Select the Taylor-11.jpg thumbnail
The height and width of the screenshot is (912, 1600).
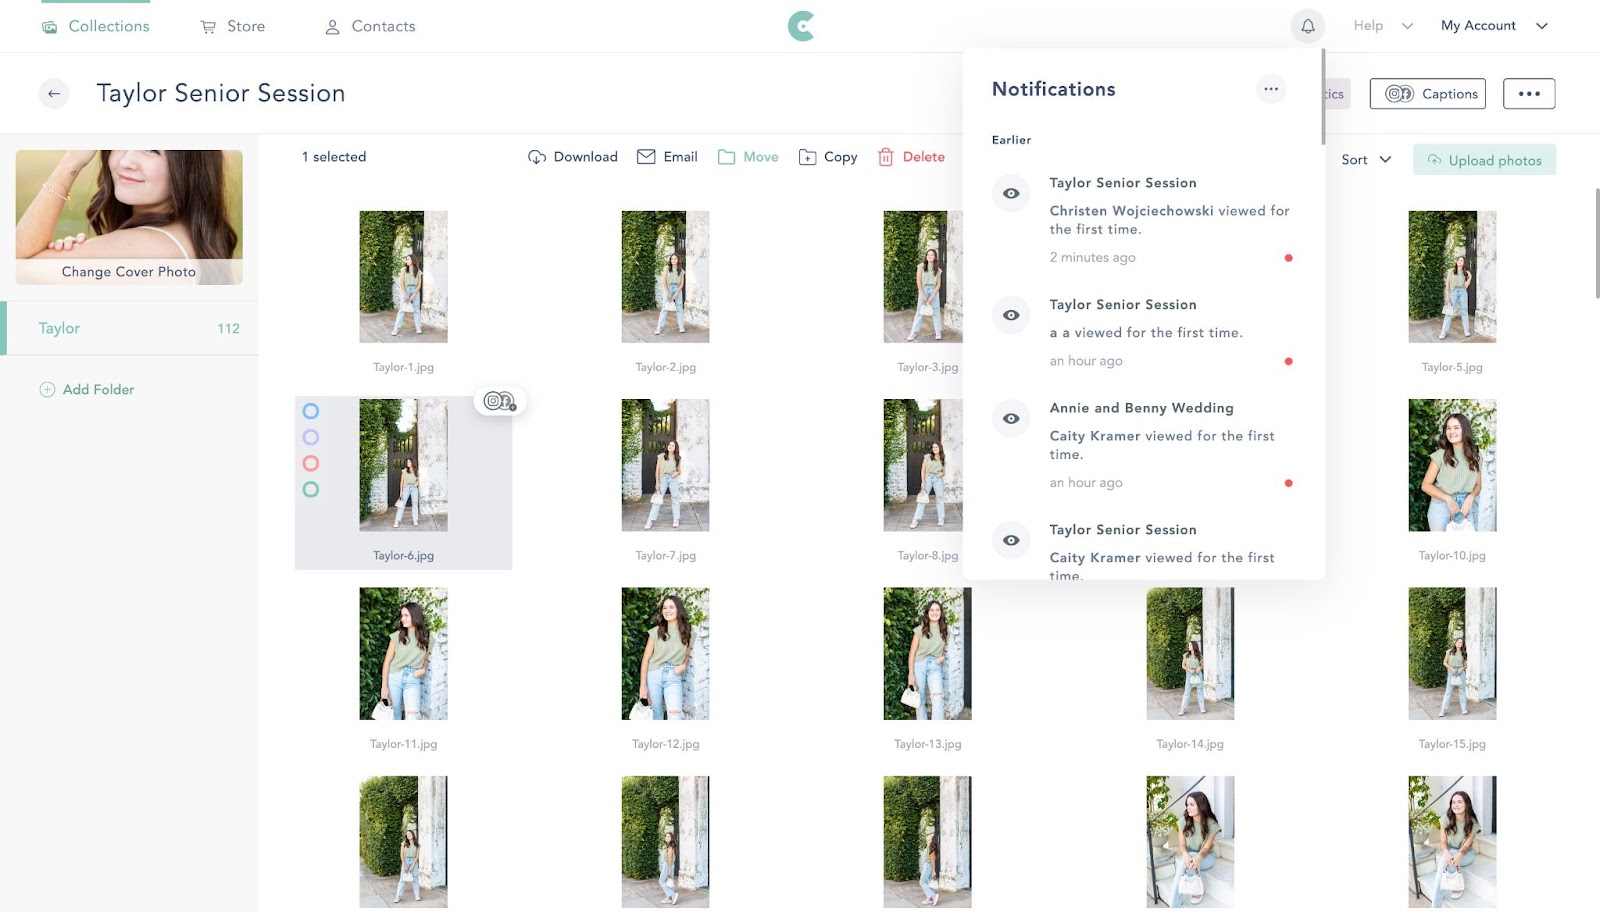(403, 653)
